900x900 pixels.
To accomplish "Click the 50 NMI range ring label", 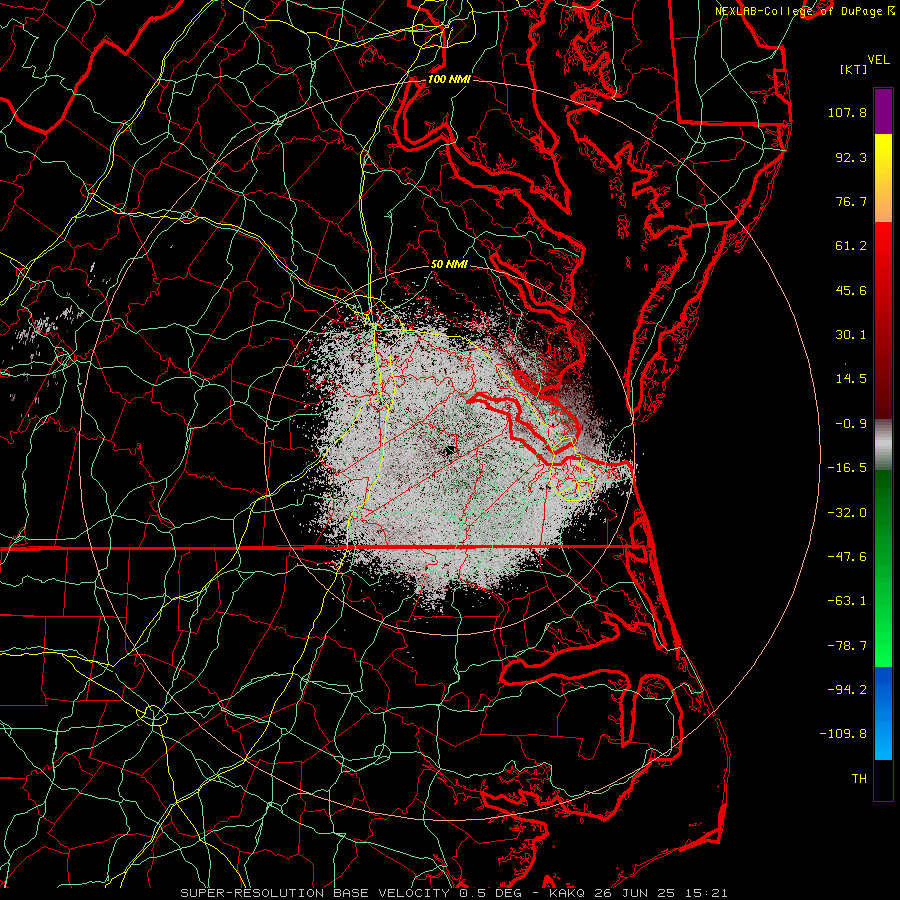I will click(449, 264).
